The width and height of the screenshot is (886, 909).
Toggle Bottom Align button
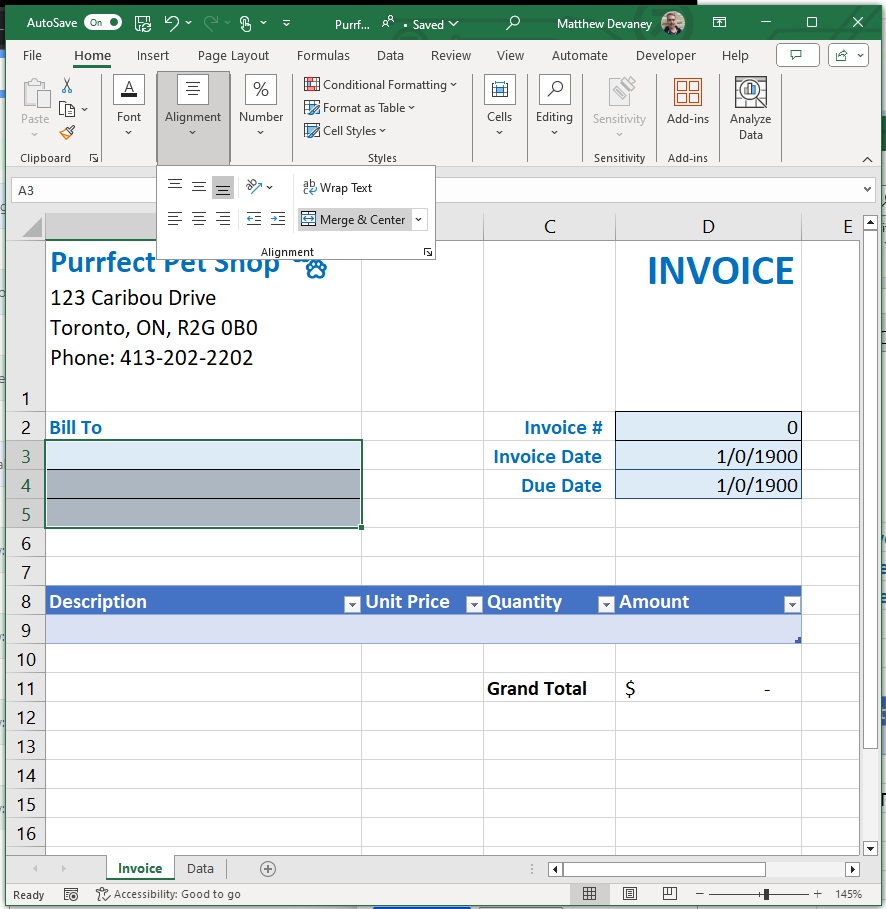pyautogui.click(x=223, y=187)
